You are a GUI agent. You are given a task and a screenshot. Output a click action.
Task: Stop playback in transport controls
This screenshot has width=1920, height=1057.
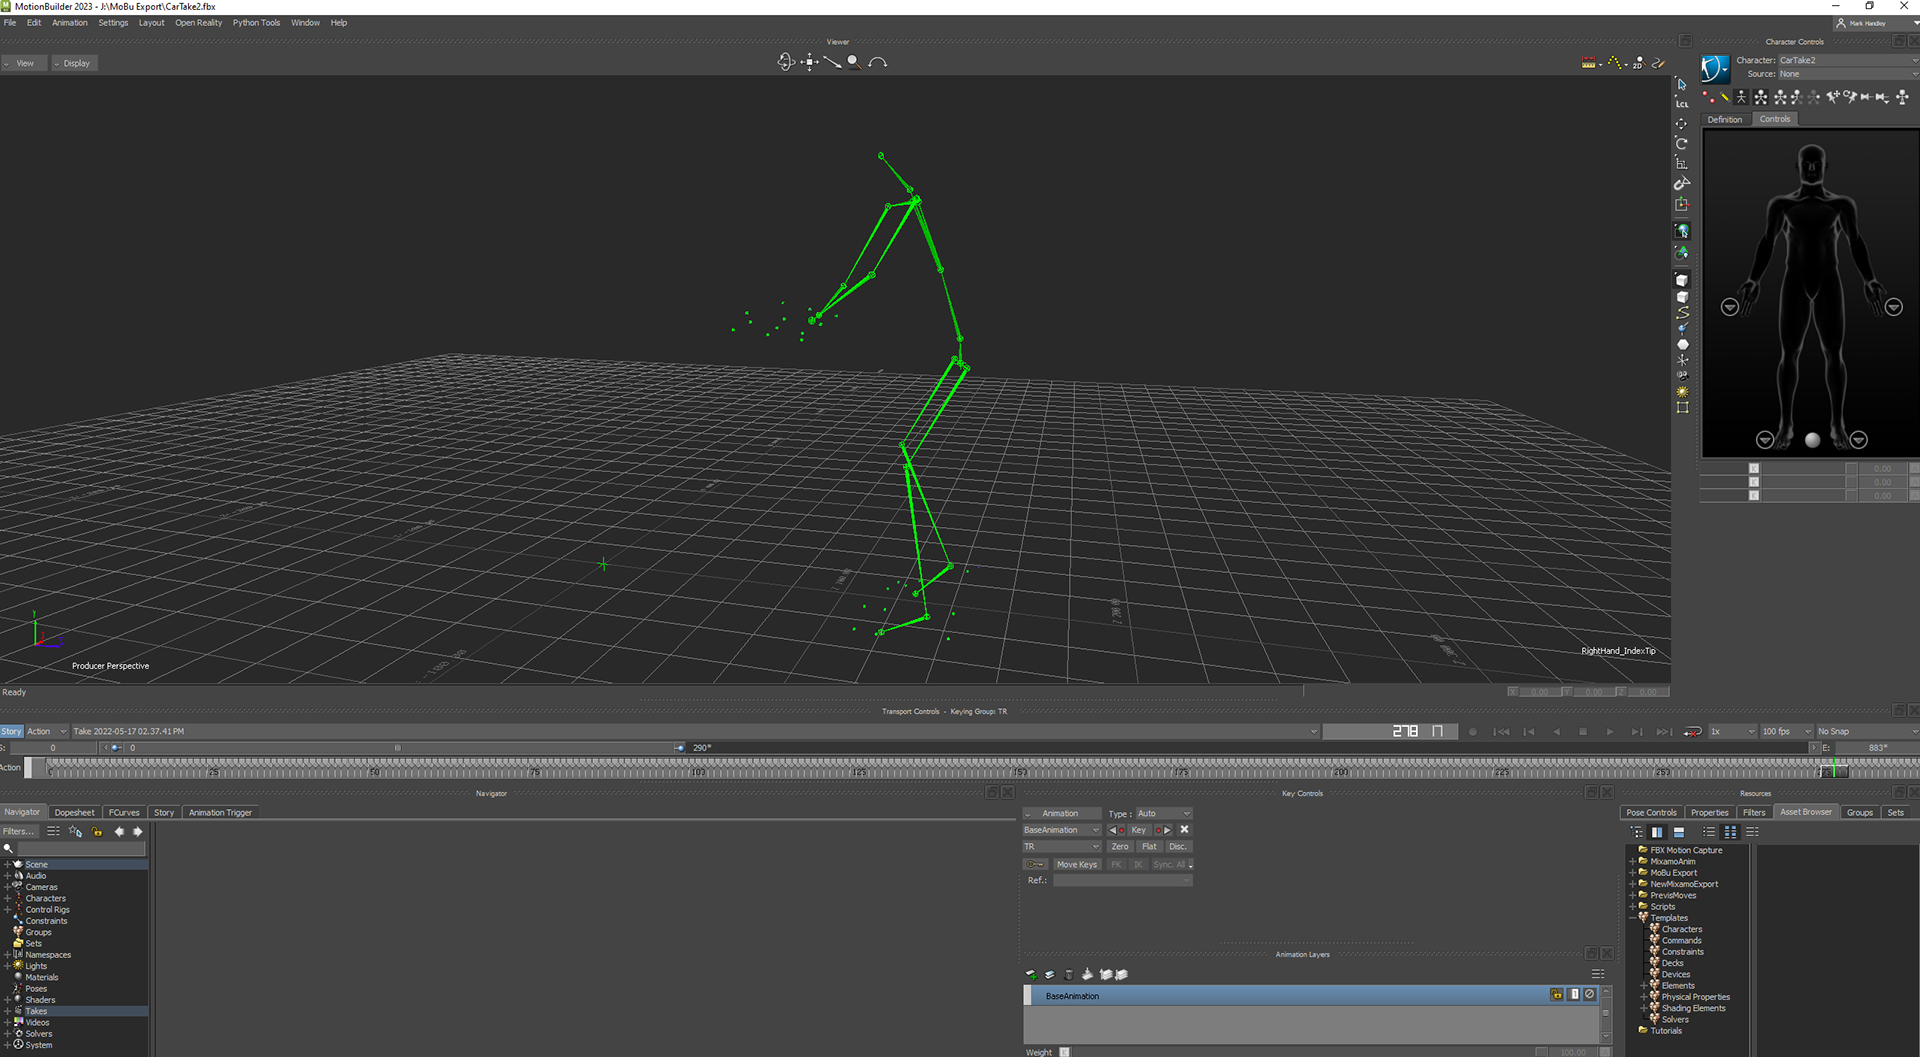click(1583, 732)
